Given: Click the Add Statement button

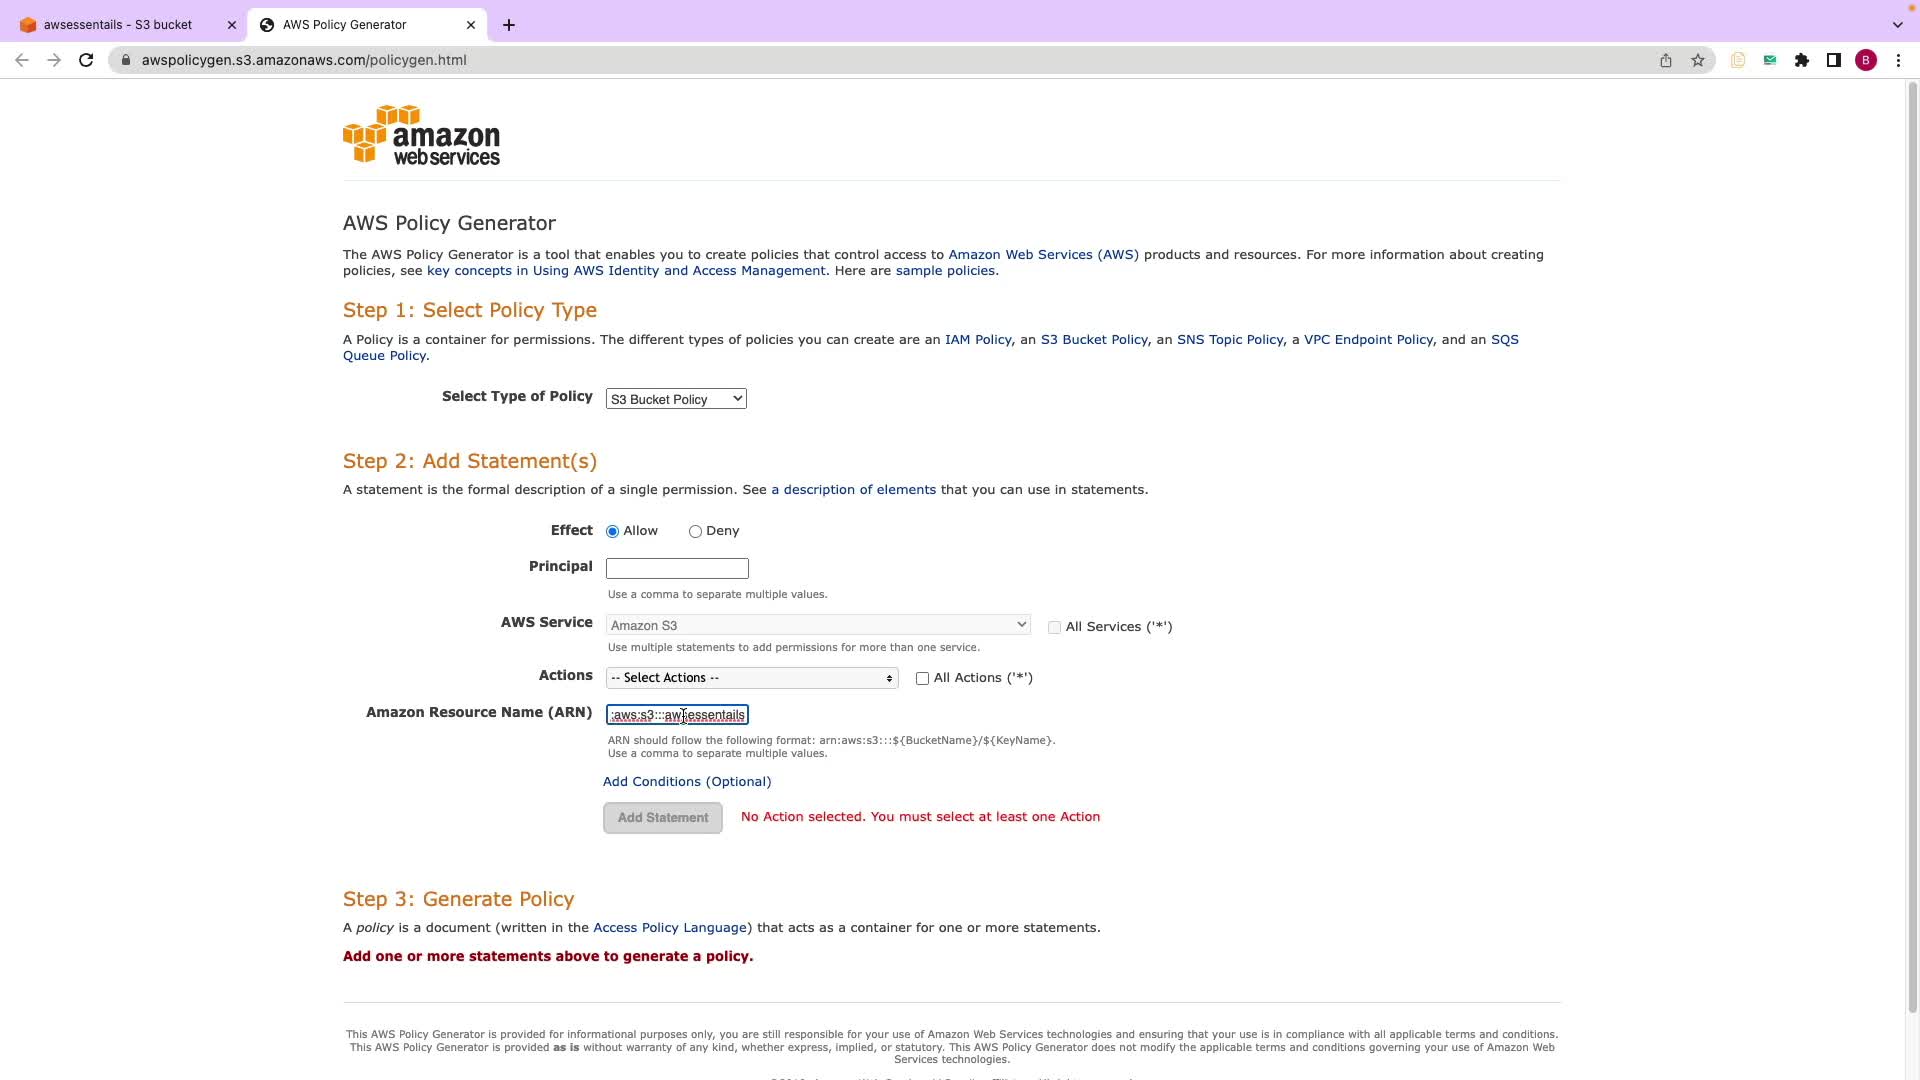Looking at the screenshot, I should coord(662,818).
